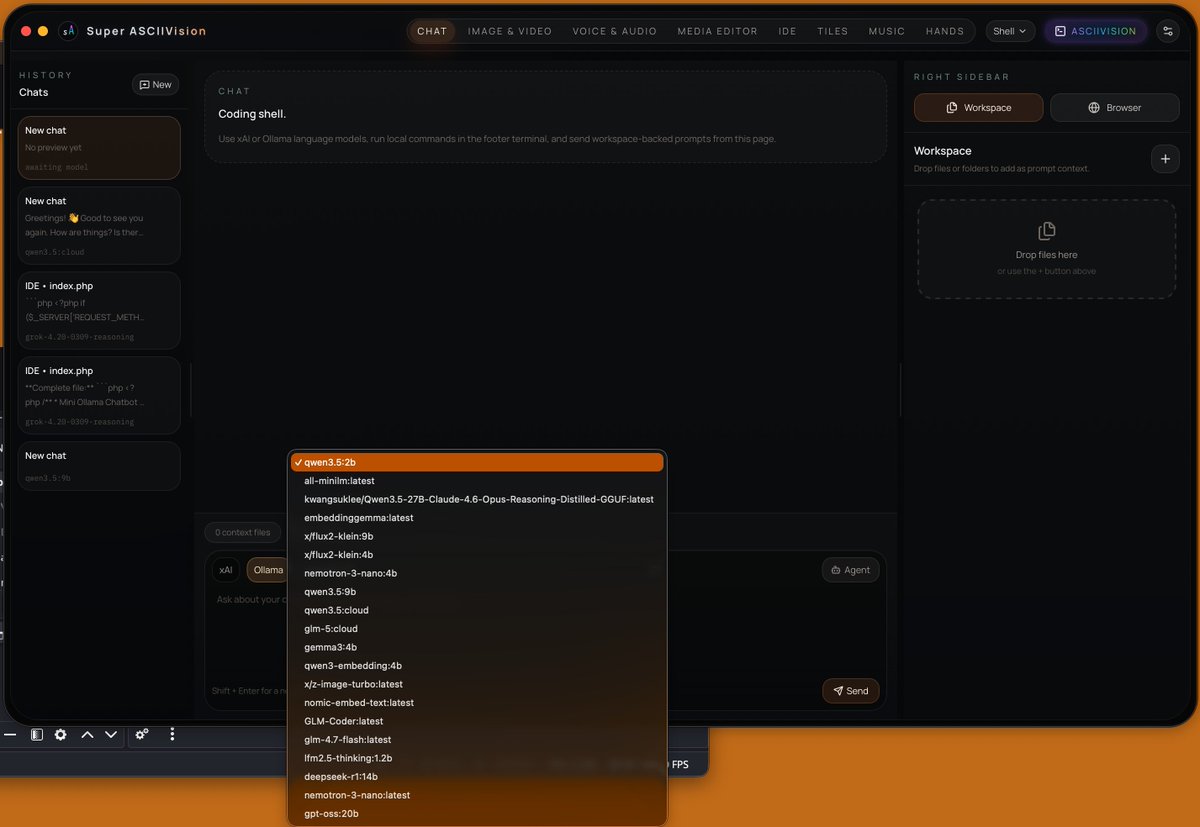The height and width of the screenshot is (827, 1200).
Task: Open the MUSIC tab
Action: click(x=887, y=31)
